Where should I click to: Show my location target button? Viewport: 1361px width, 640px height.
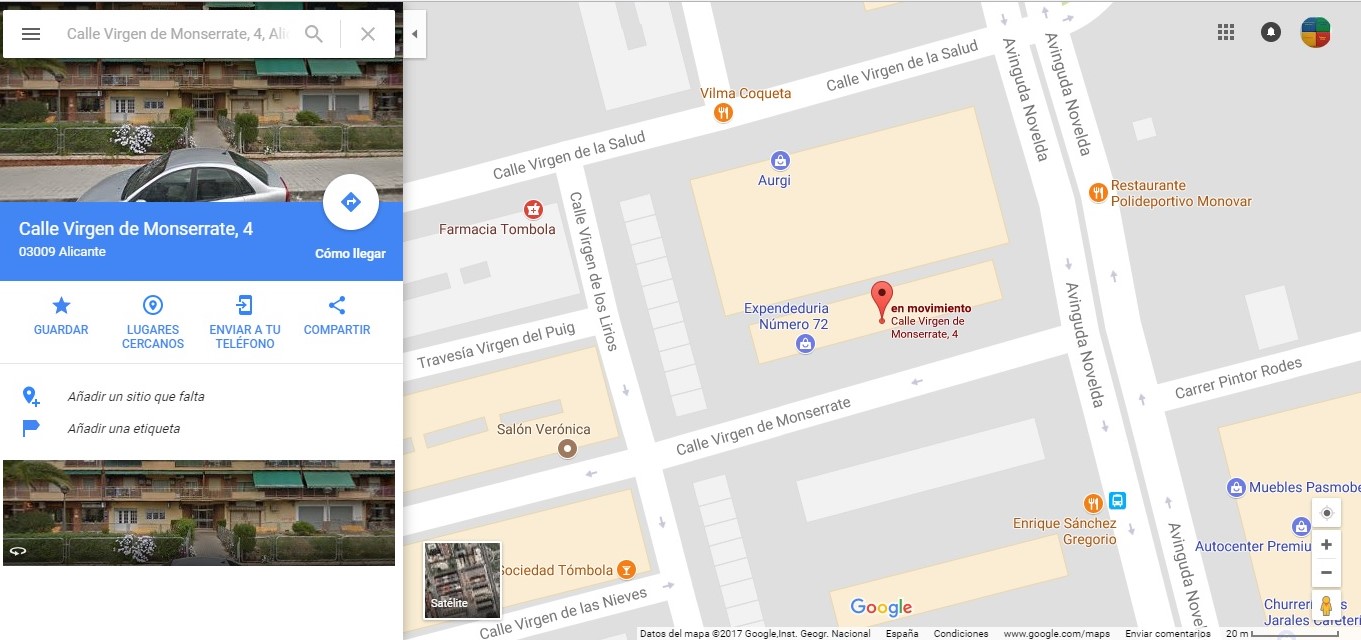(x=1326, y=513)
